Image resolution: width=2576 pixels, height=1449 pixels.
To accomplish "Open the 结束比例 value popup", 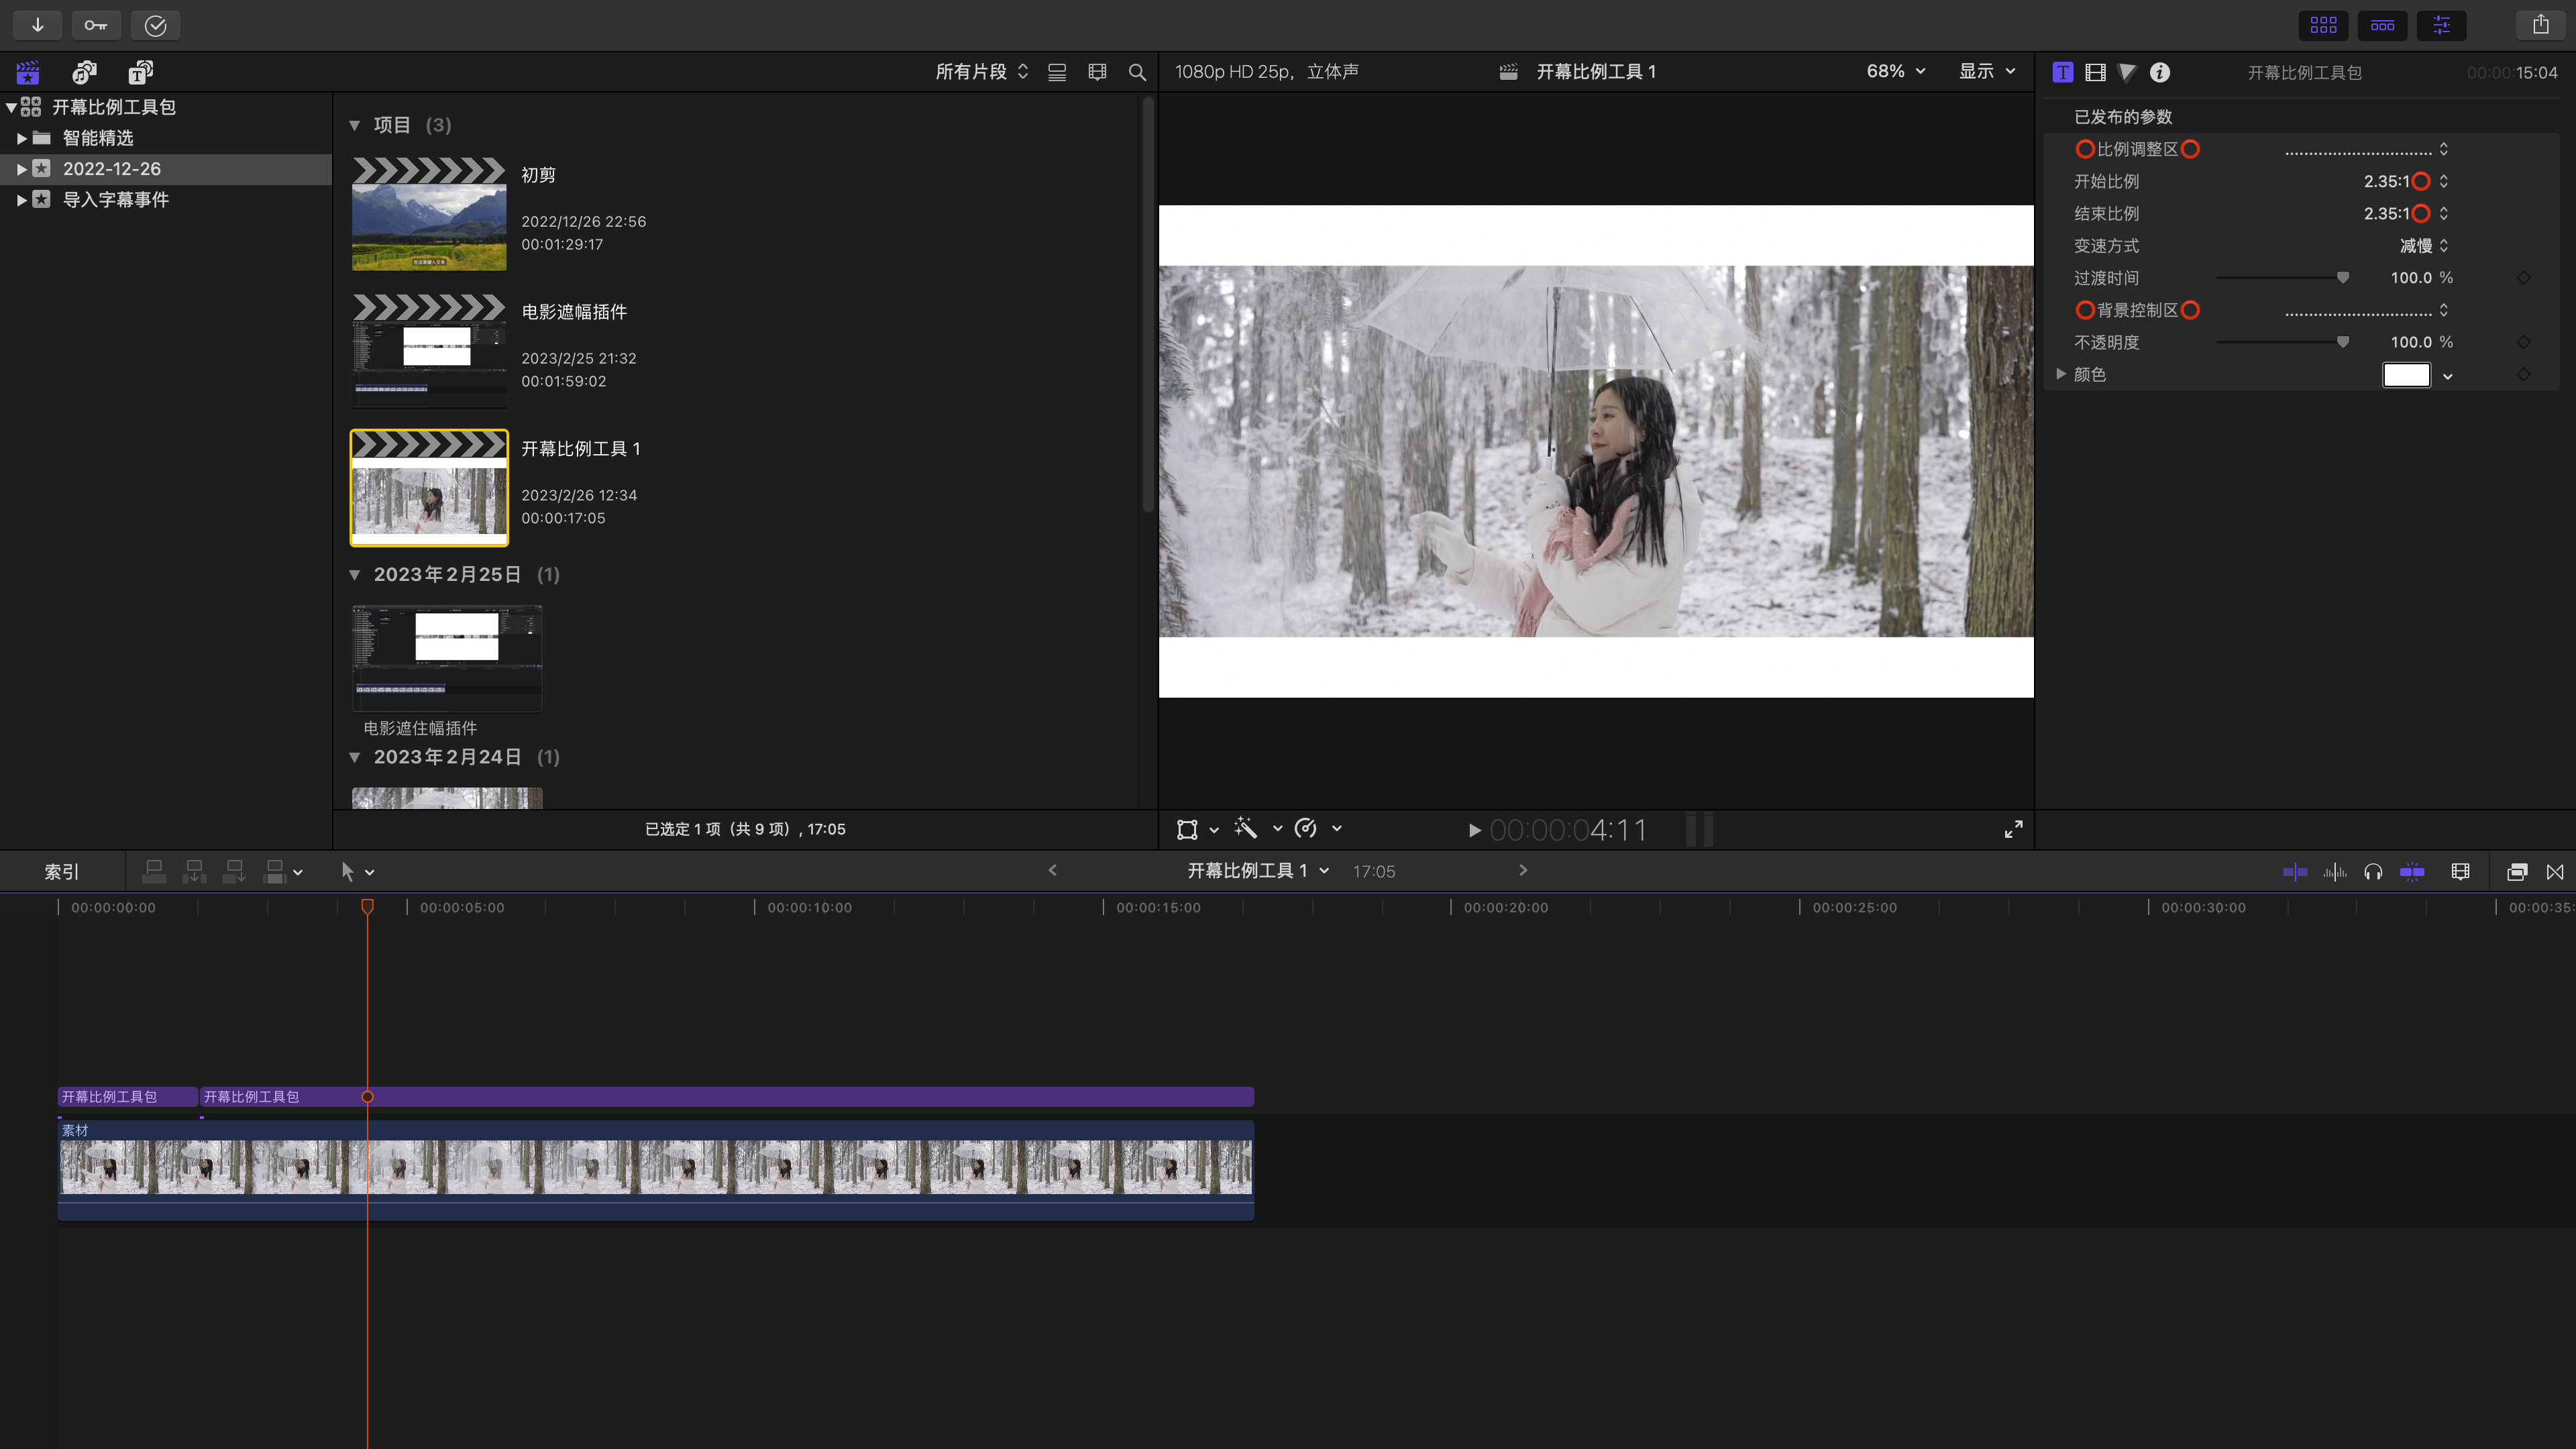I will (x=2405, y=213).
